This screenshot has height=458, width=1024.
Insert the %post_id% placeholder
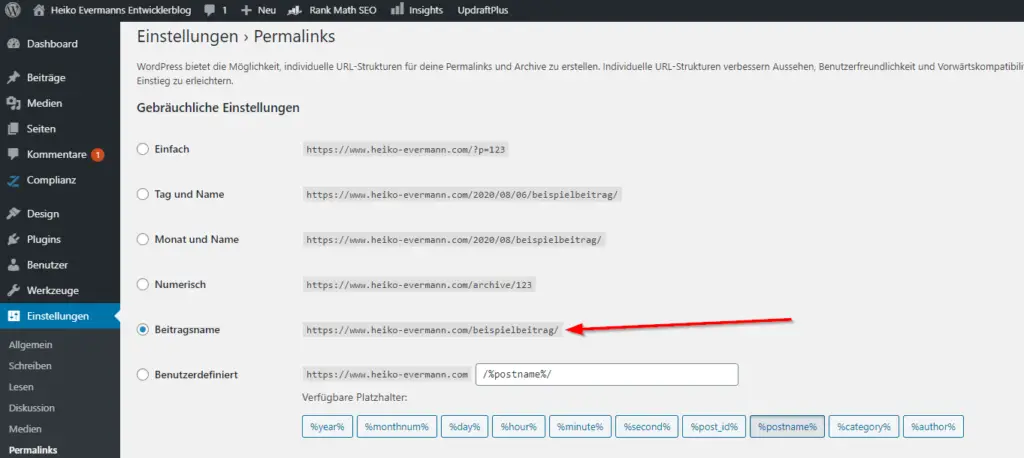pyautogui.click(x=714, y=427)
